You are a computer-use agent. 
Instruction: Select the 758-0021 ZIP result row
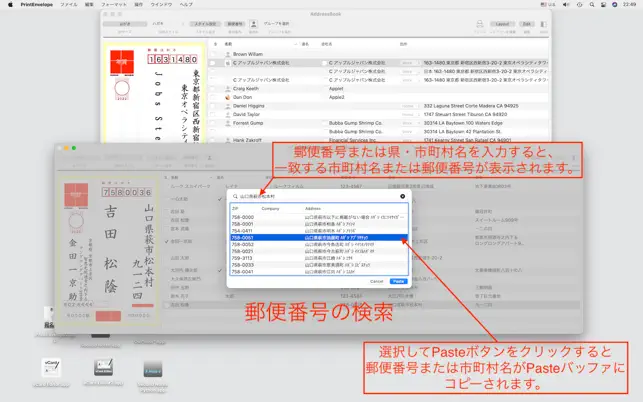coord(319,251)
